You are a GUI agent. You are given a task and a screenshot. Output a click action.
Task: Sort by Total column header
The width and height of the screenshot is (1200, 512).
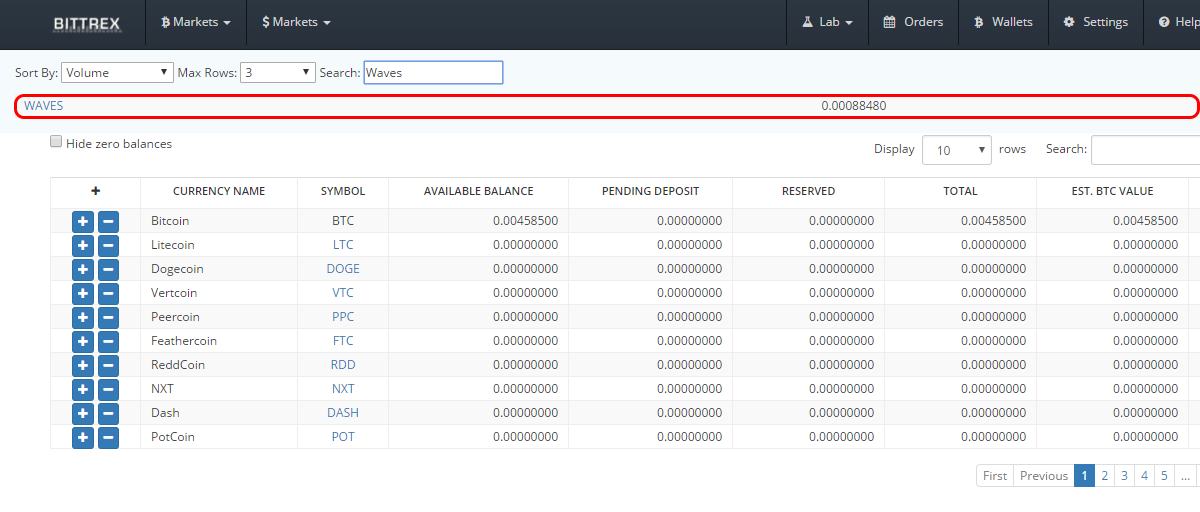pyautogui.click(x=960, y=191)
